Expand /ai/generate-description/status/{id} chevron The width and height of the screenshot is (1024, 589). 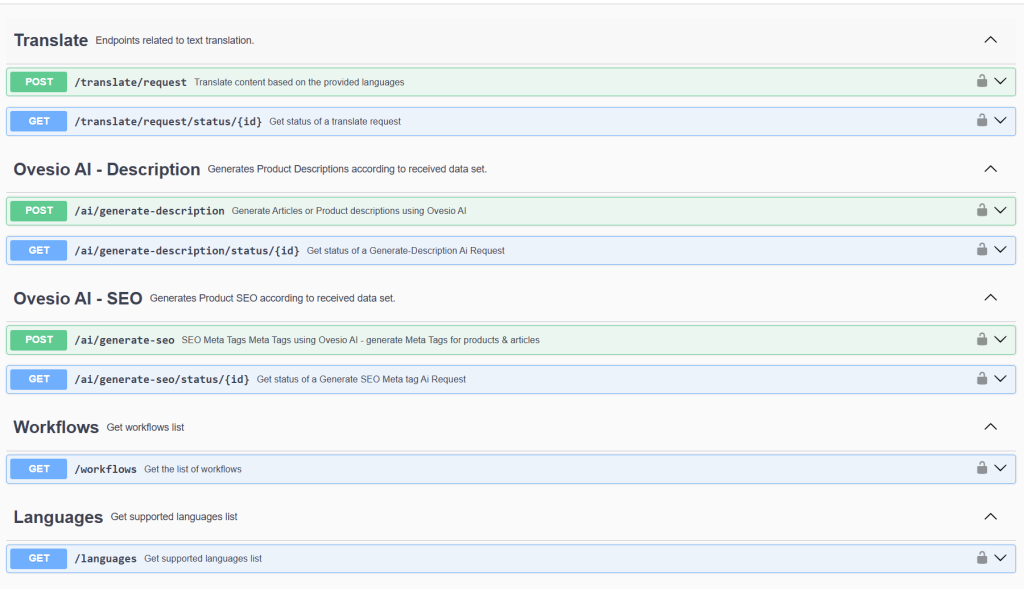(x=1000, y=249)
